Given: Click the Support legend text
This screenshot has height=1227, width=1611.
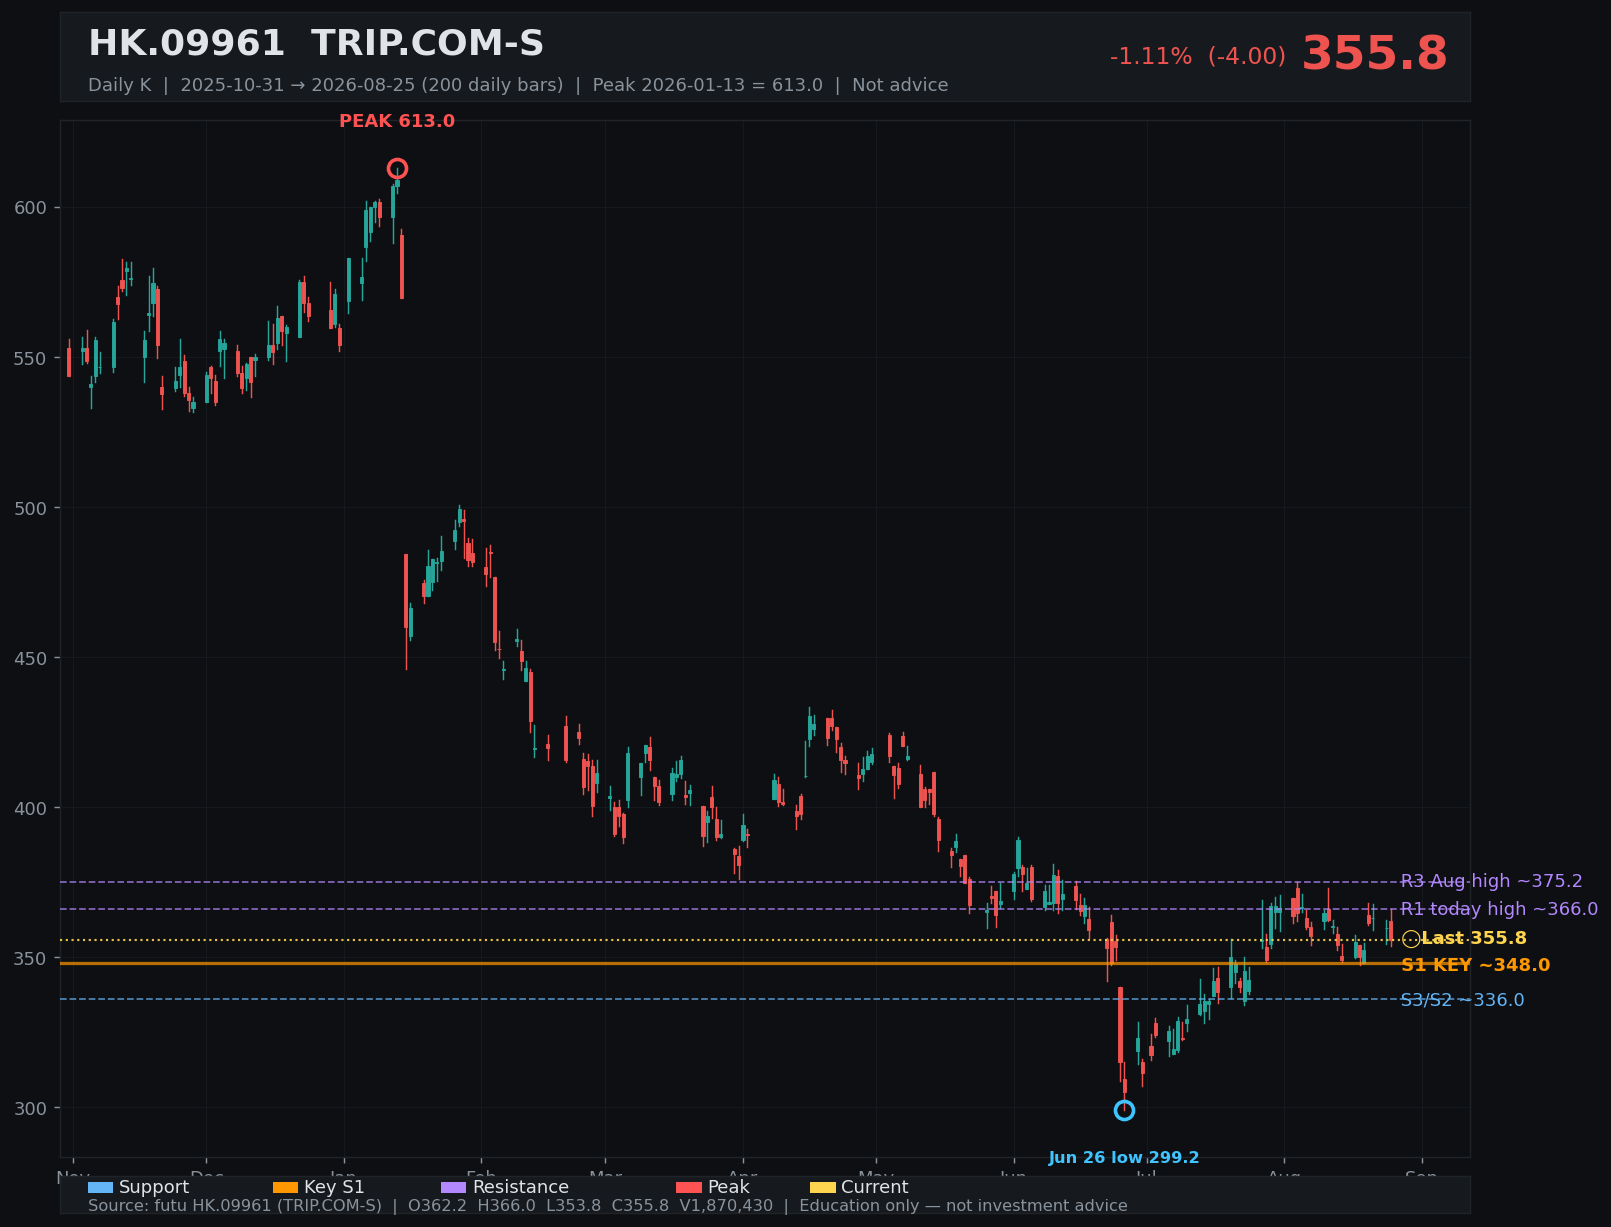Looking at the screenshot, I should 154,1187.
